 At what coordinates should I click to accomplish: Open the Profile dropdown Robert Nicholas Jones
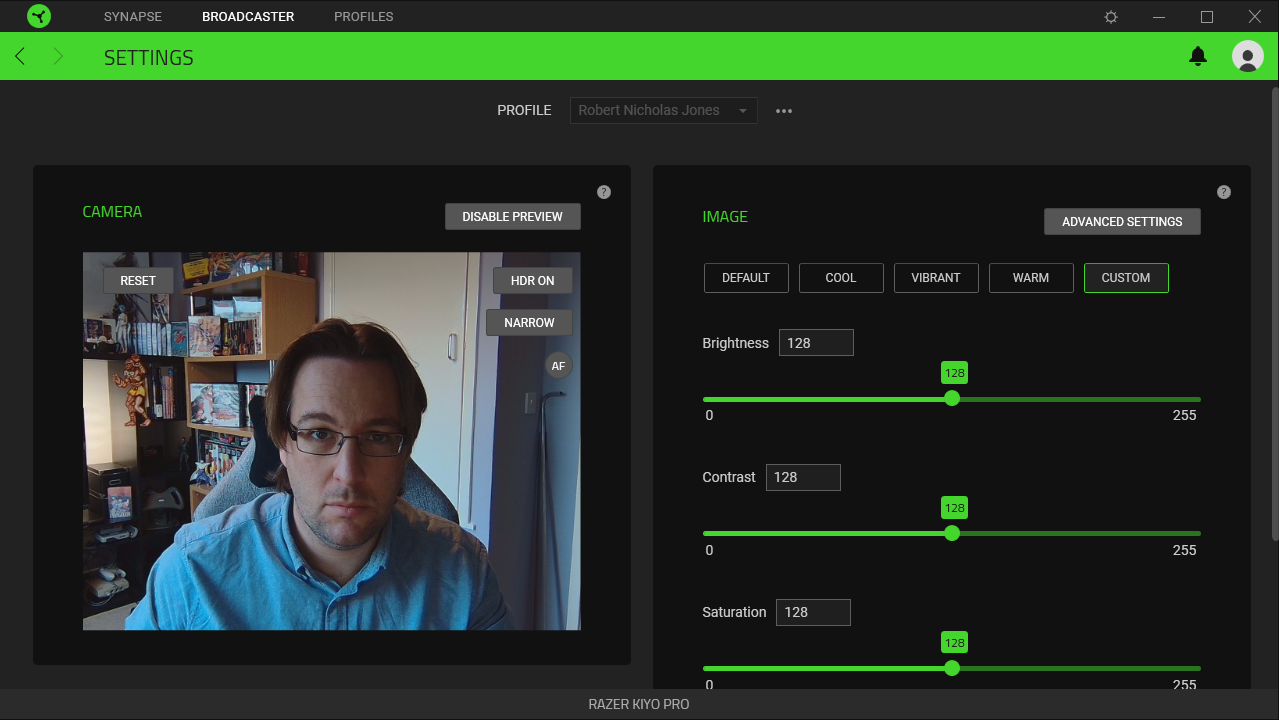663,111
